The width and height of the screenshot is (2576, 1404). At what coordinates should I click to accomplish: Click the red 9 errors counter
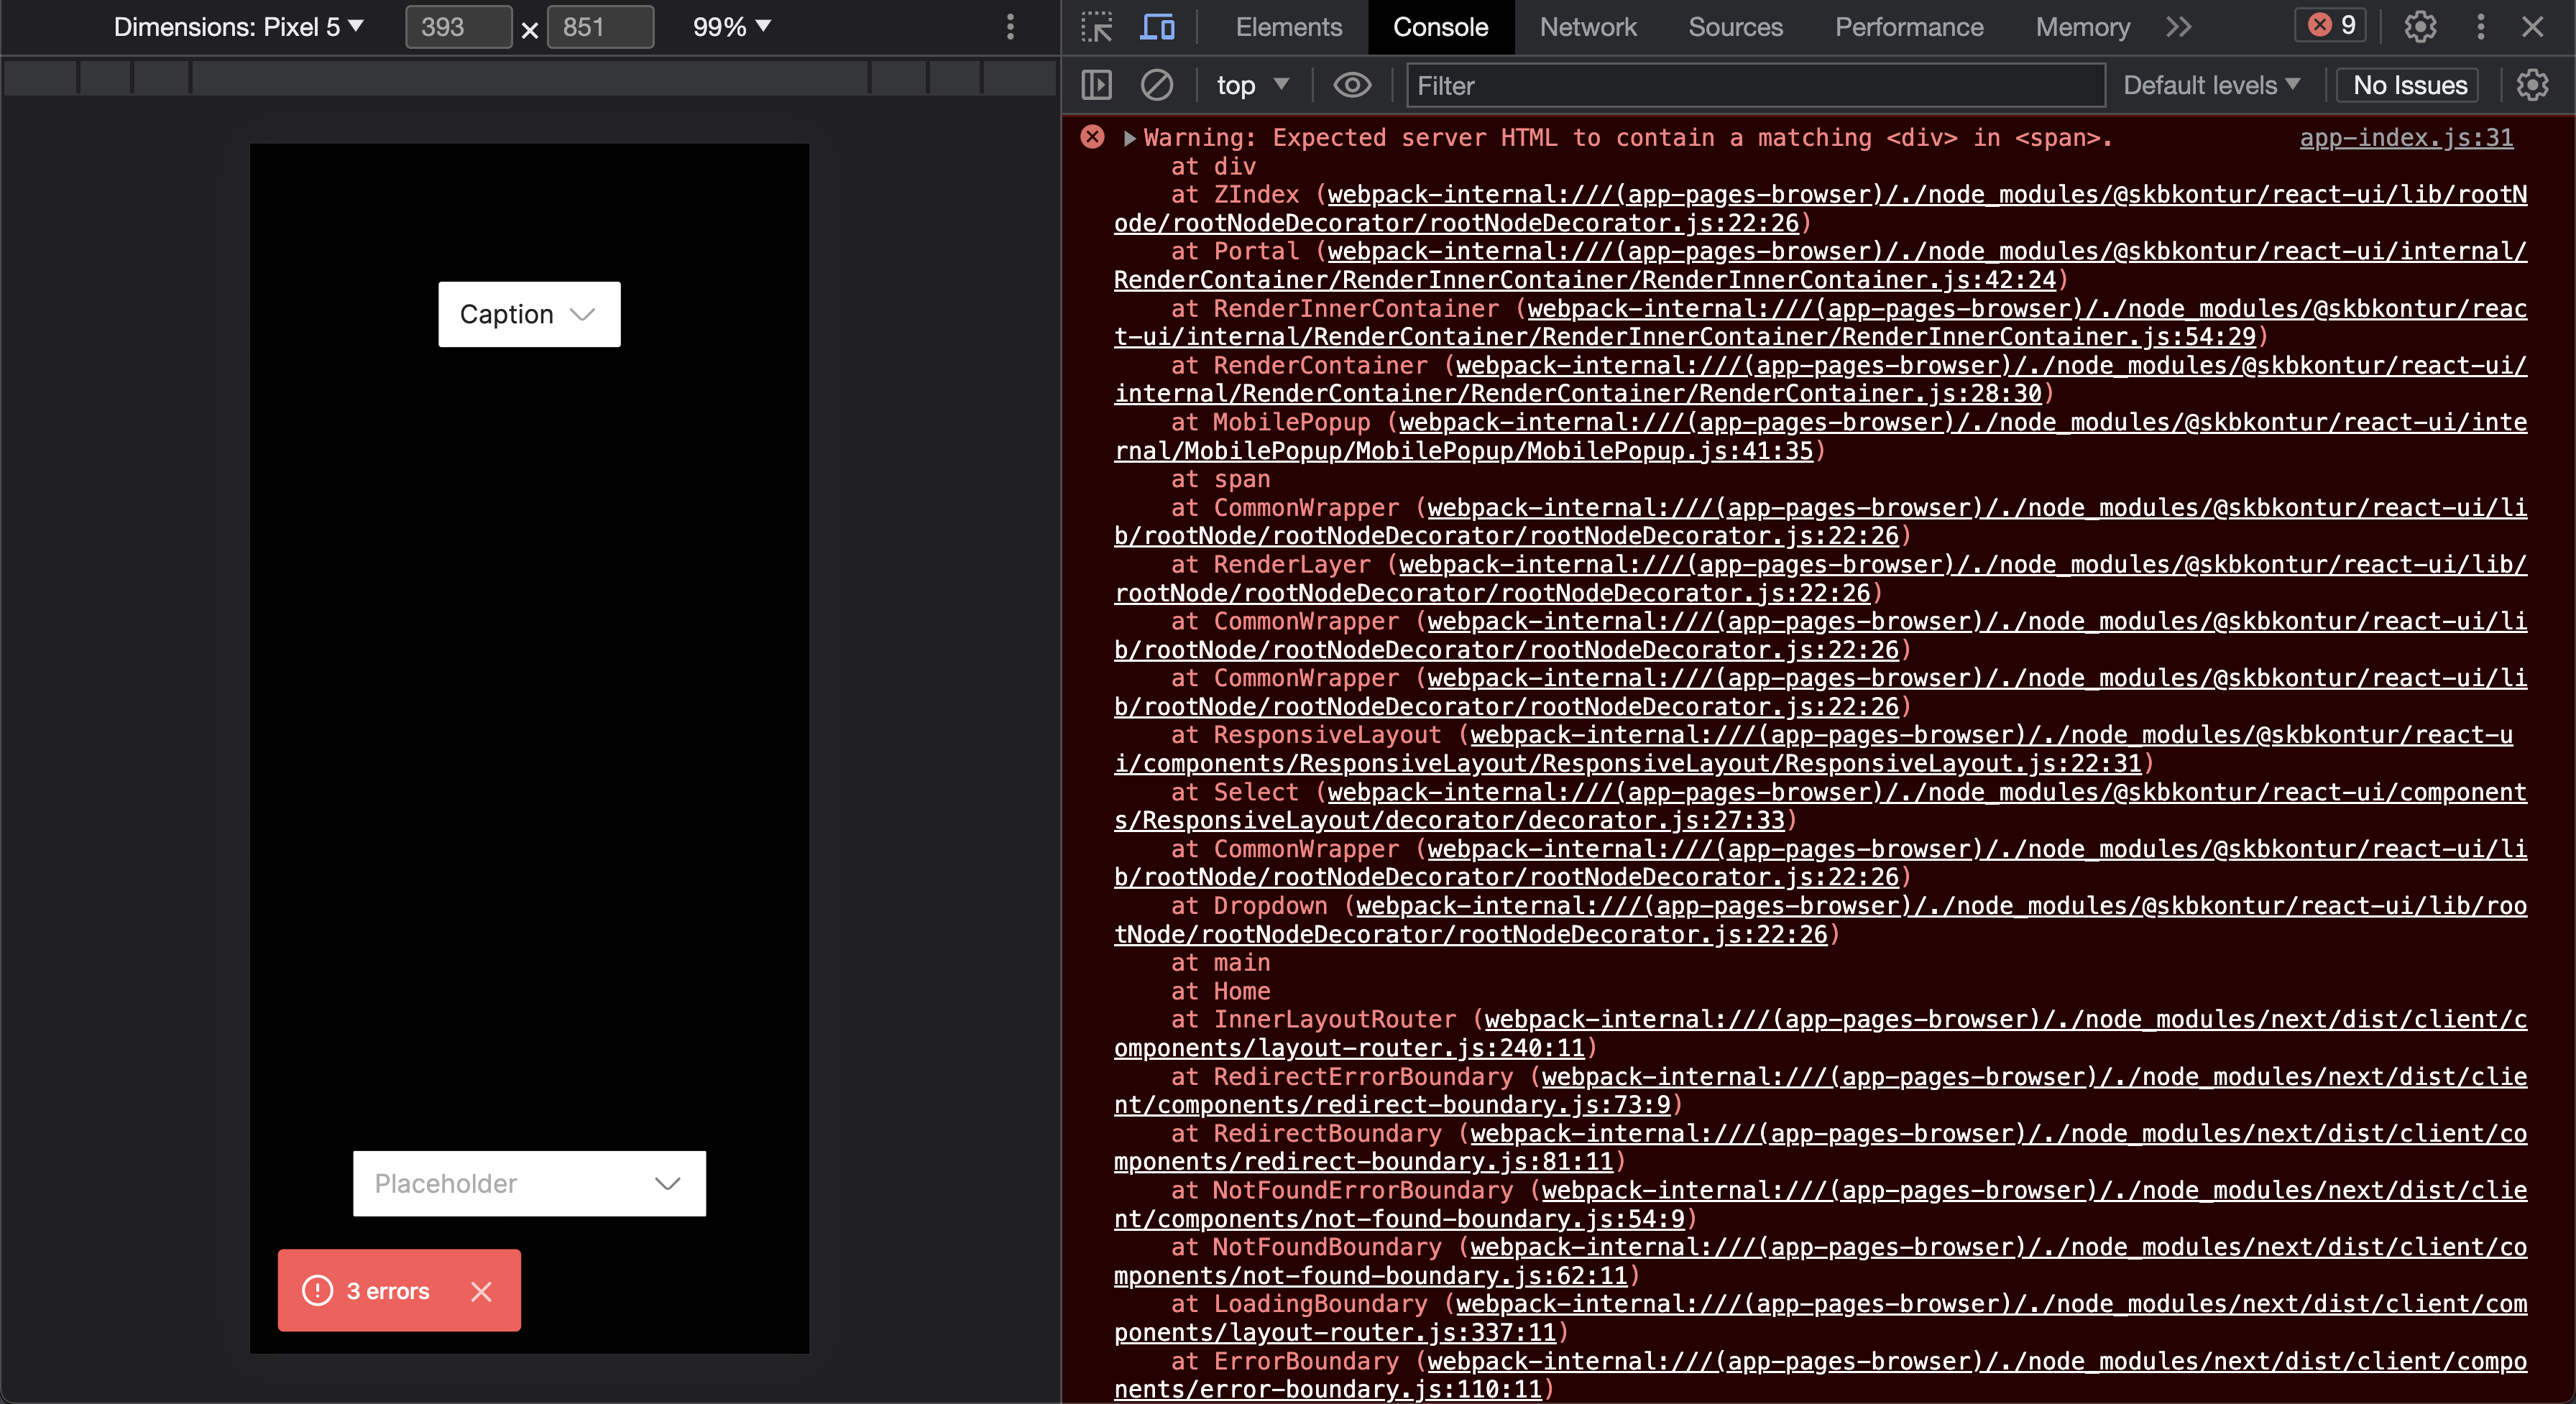2331,25
